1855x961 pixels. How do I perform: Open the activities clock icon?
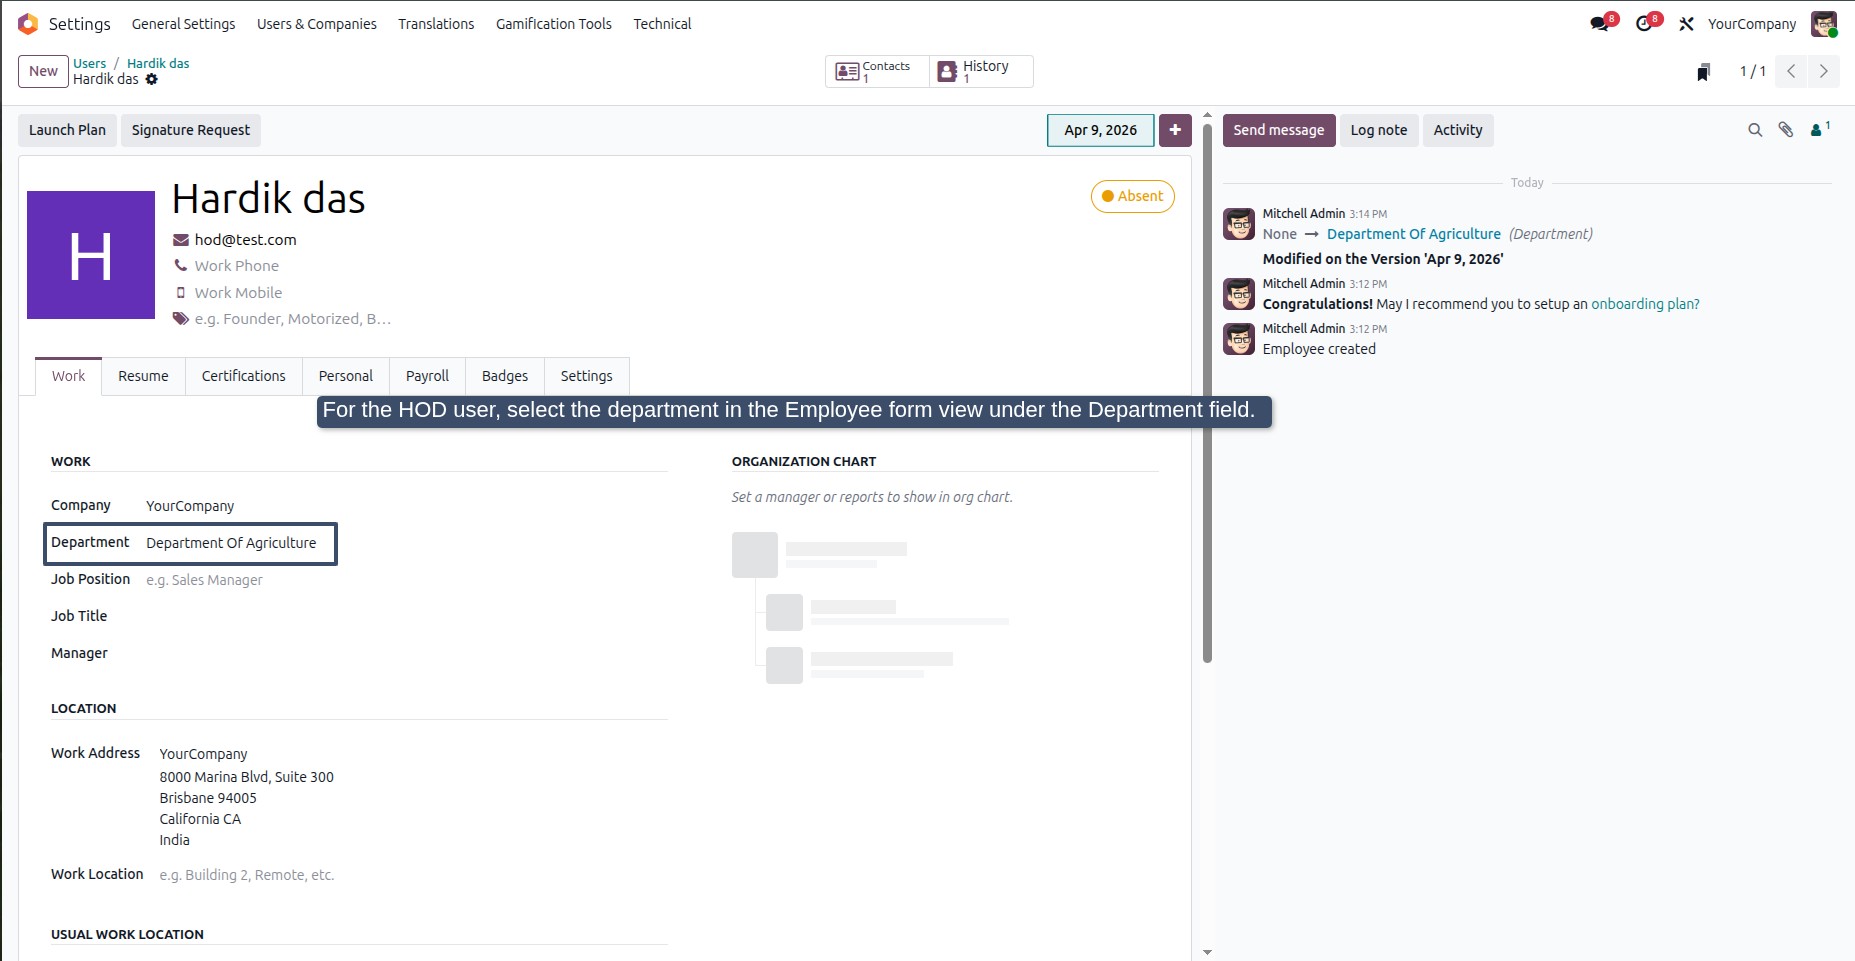click(1644, 24)
